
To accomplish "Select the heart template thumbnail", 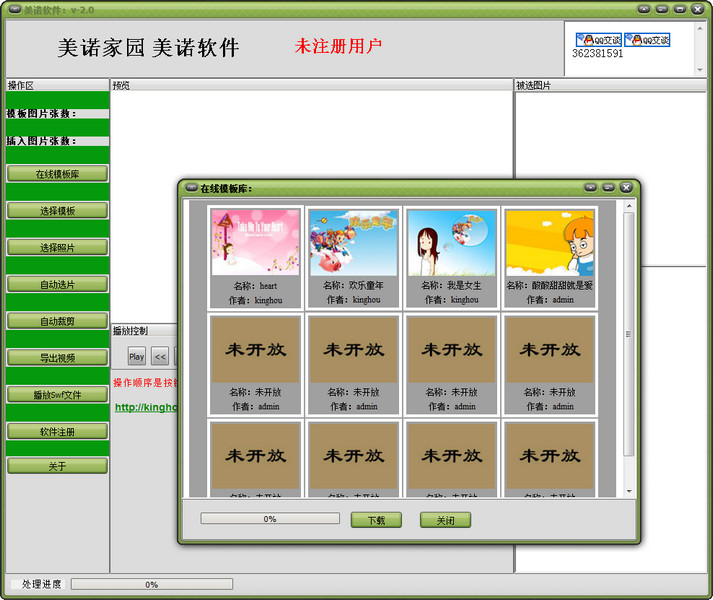I will point(255,242).
